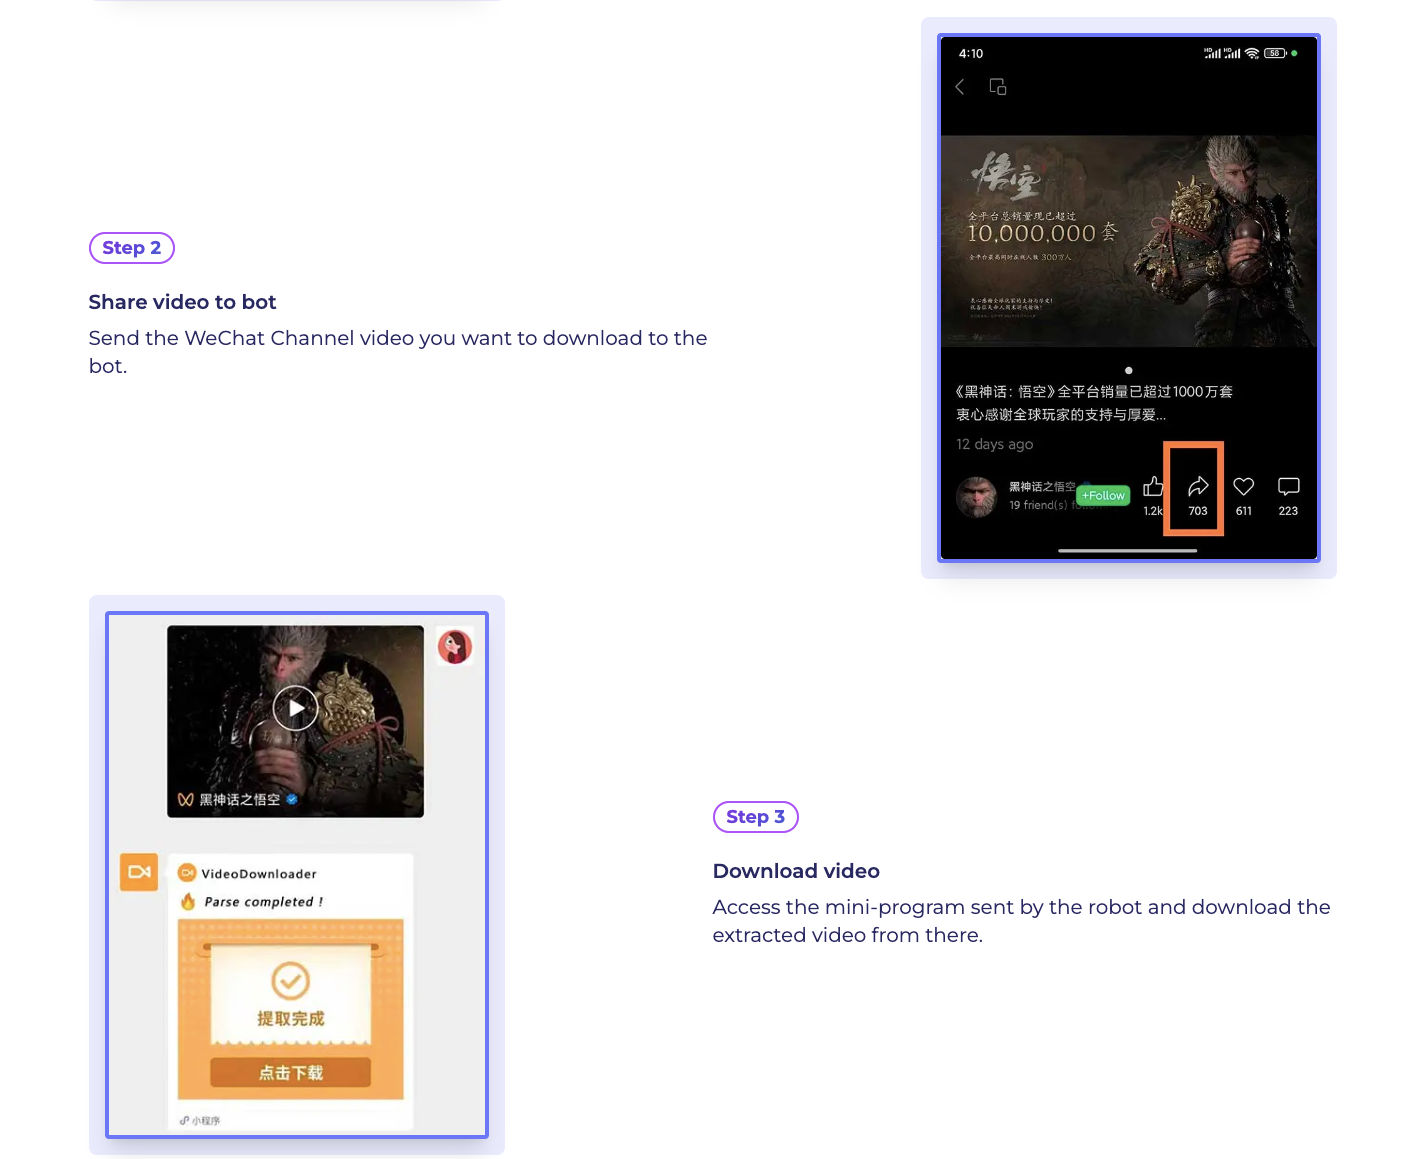Click the "VideoDownloader" card title

tap(259, 874)
